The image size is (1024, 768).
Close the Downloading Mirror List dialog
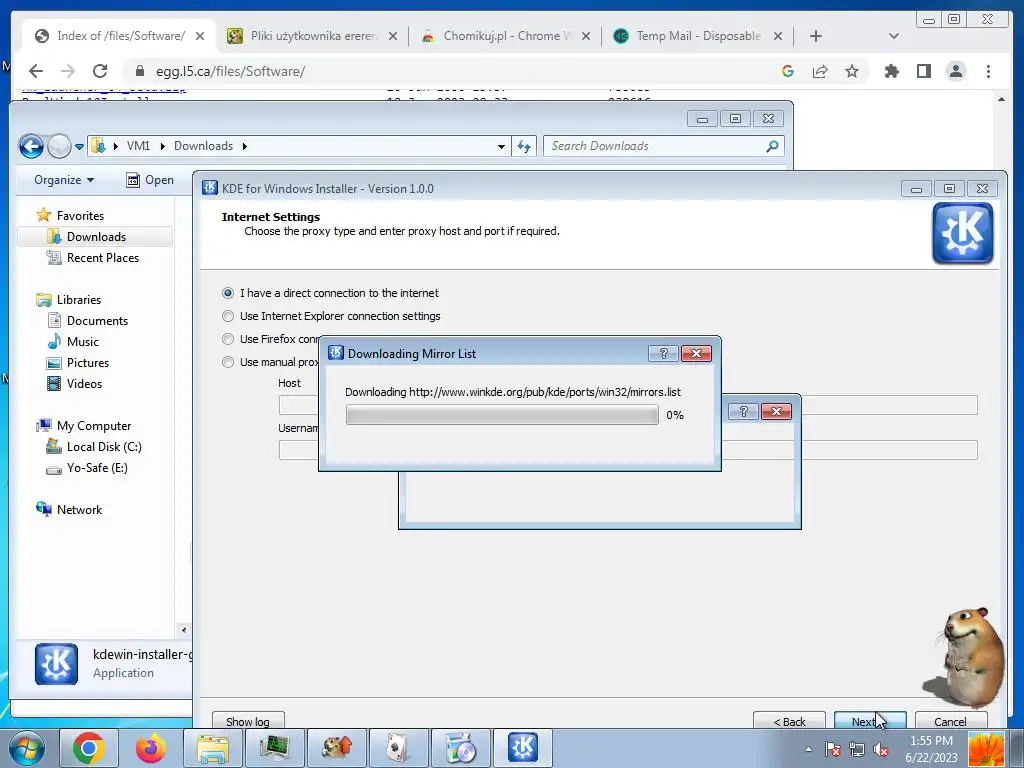tap(696, 353)
